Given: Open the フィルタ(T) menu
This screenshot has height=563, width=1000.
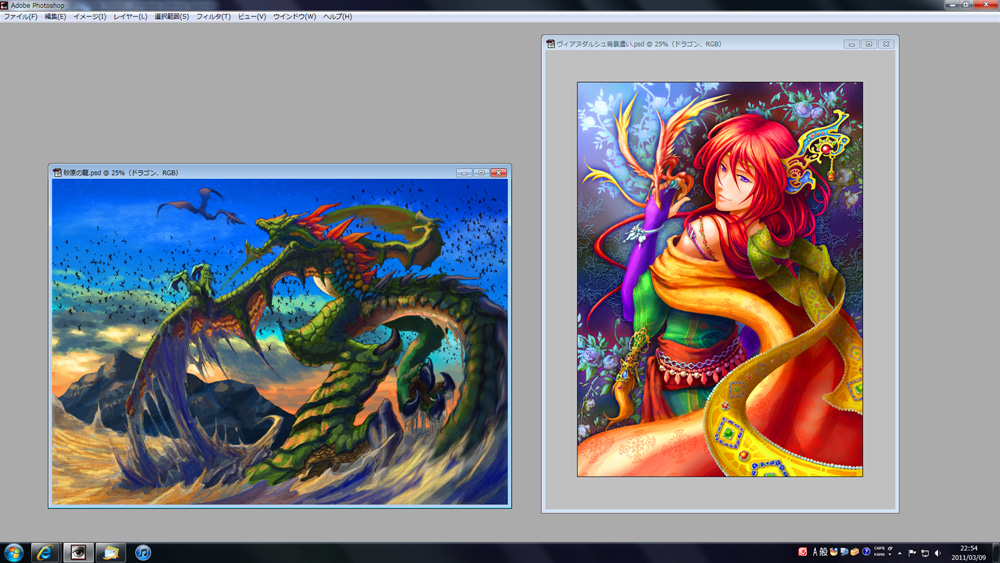Looking at the screenshot, I should [213, 17].
